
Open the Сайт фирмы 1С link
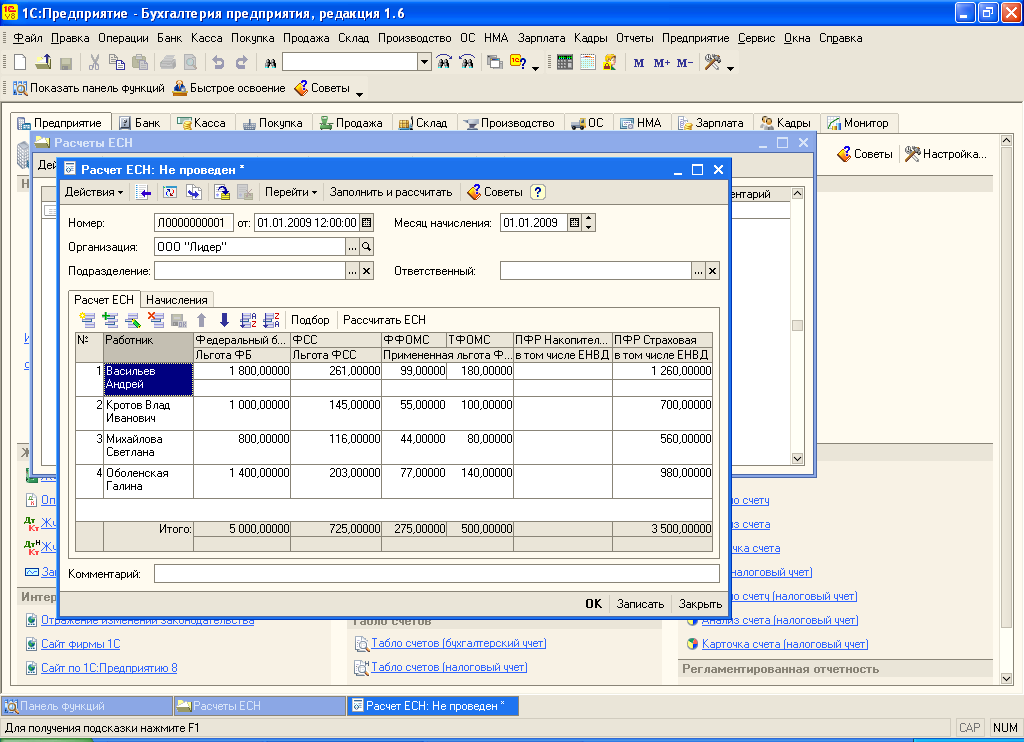(x=80, y=644)
